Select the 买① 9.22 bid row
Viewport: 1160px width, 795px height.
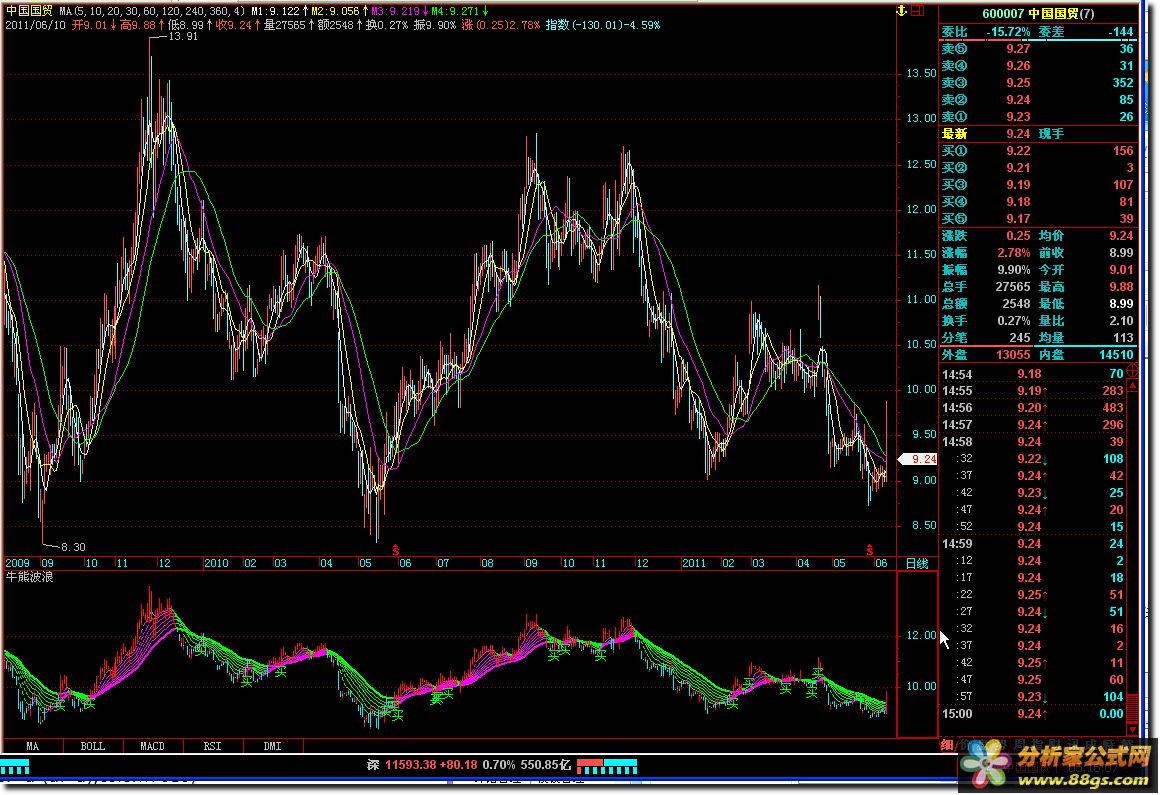pos(1037,151)
